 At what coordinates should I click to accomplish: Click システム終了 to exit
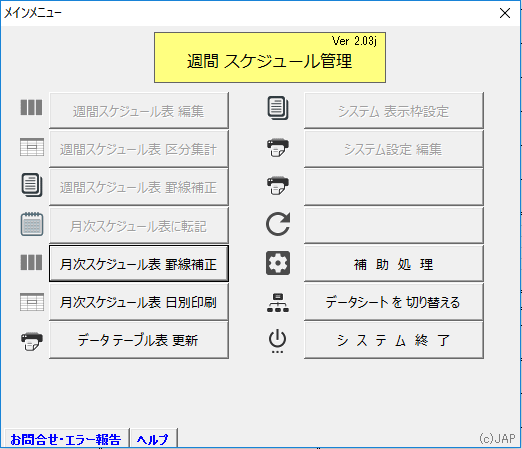(394, 340)
